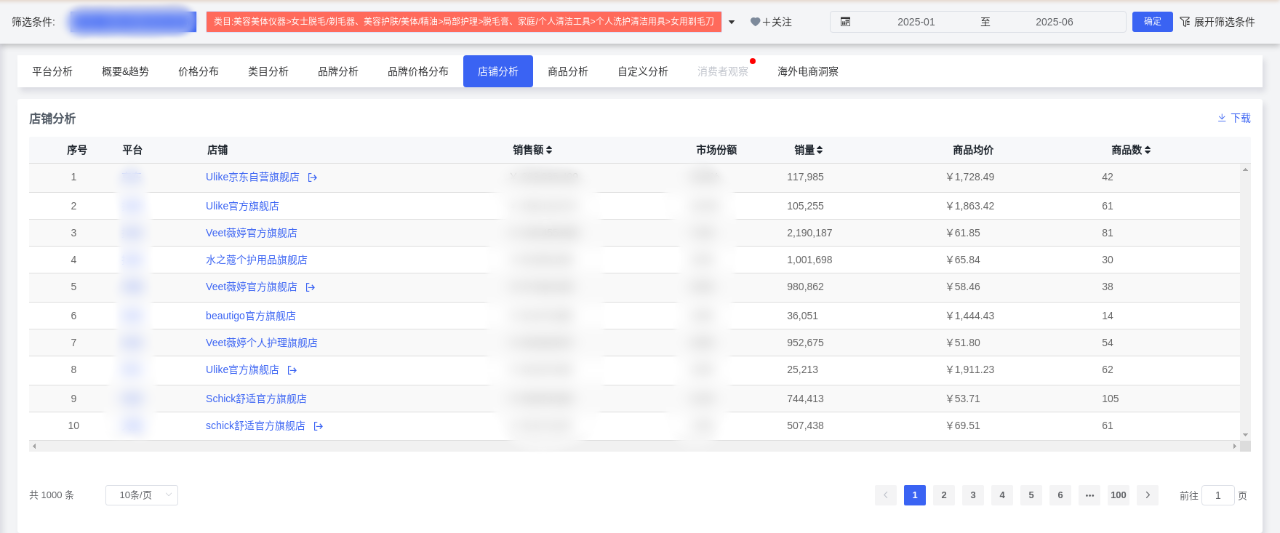Click the 前往 page number input box
1280x533 pixels.
click(1218, 495)
